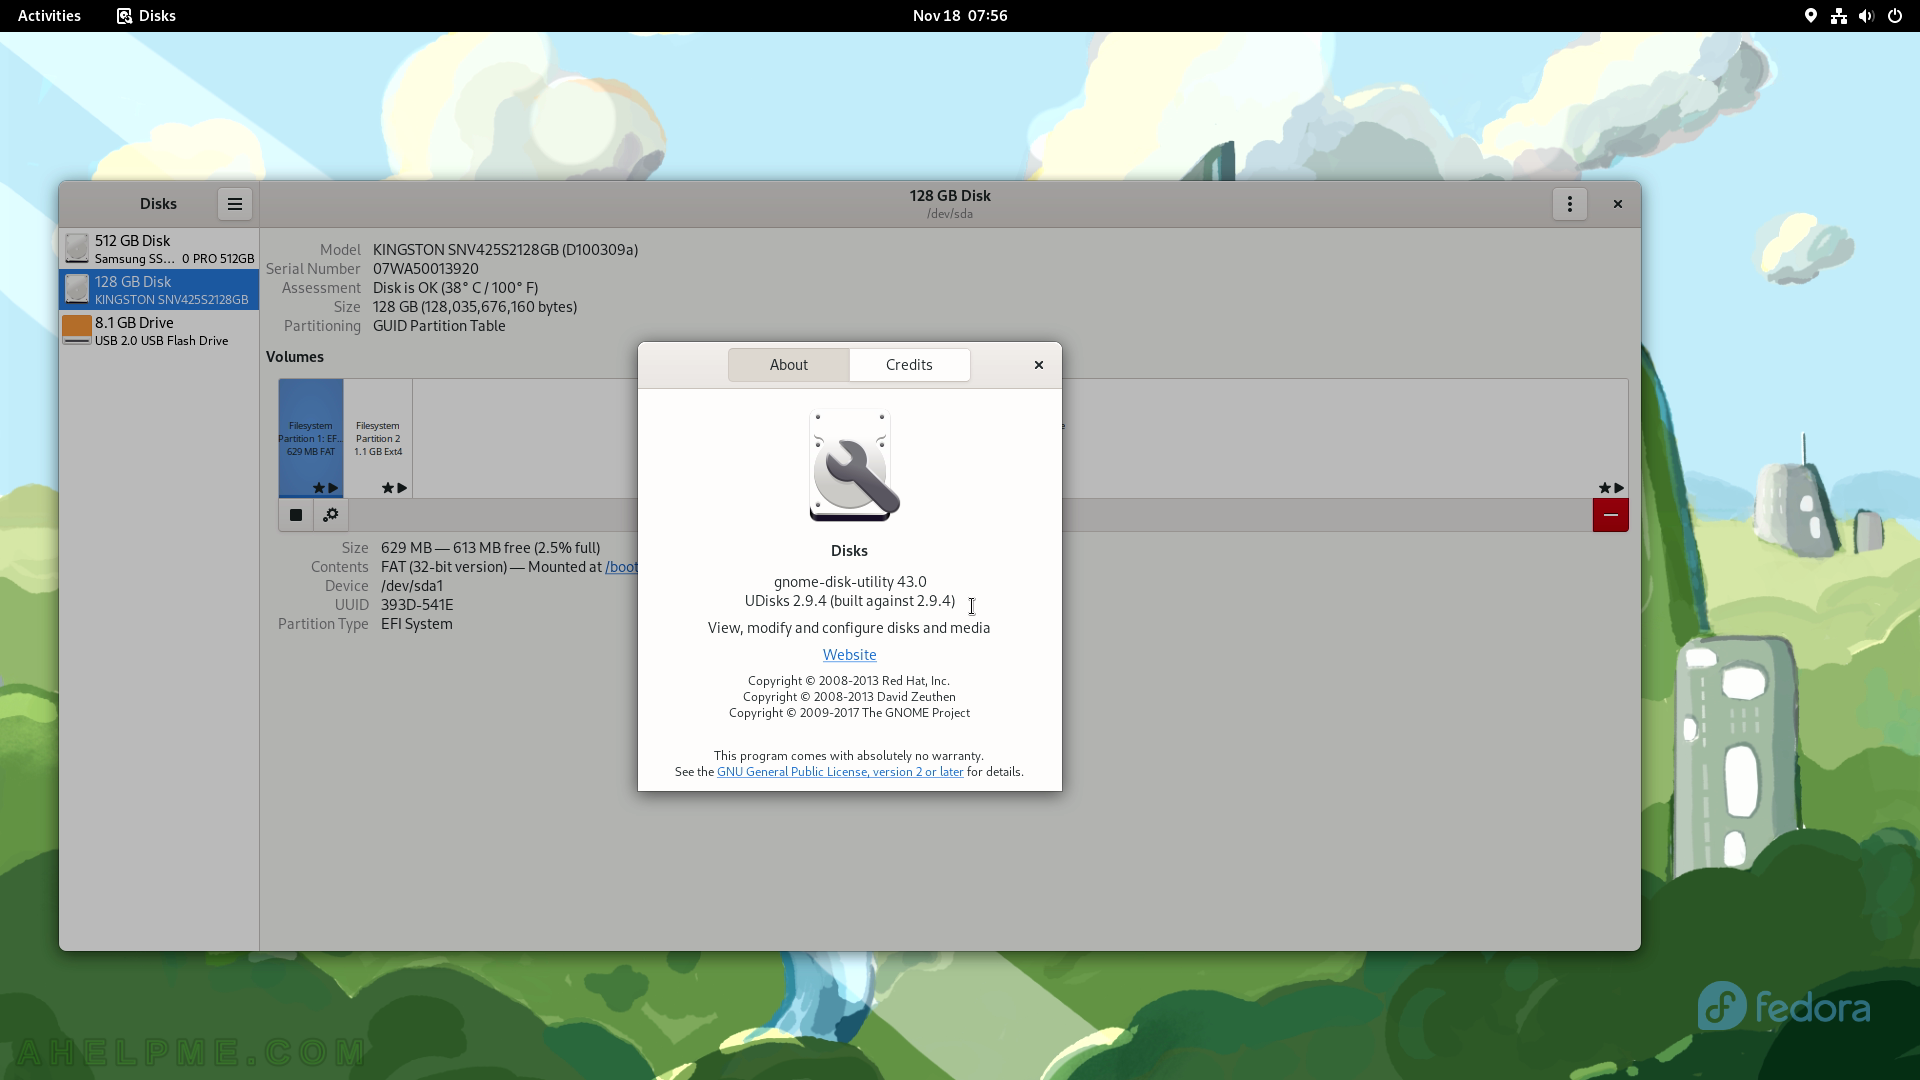
Task: Click the 128 GB Disk window title
Action: [950, 196]
